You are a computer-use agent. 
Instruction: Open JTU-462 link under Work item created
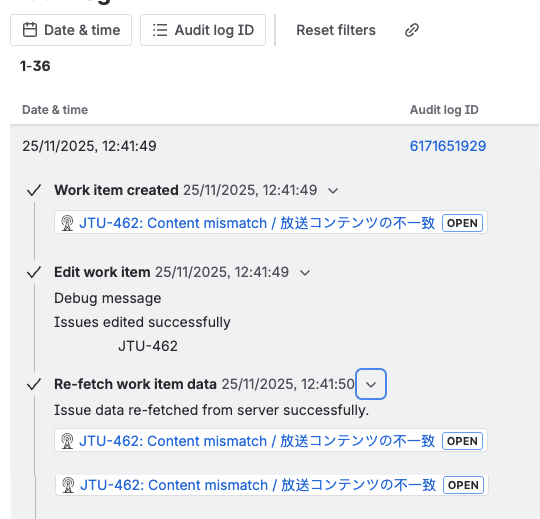[257, 223]
